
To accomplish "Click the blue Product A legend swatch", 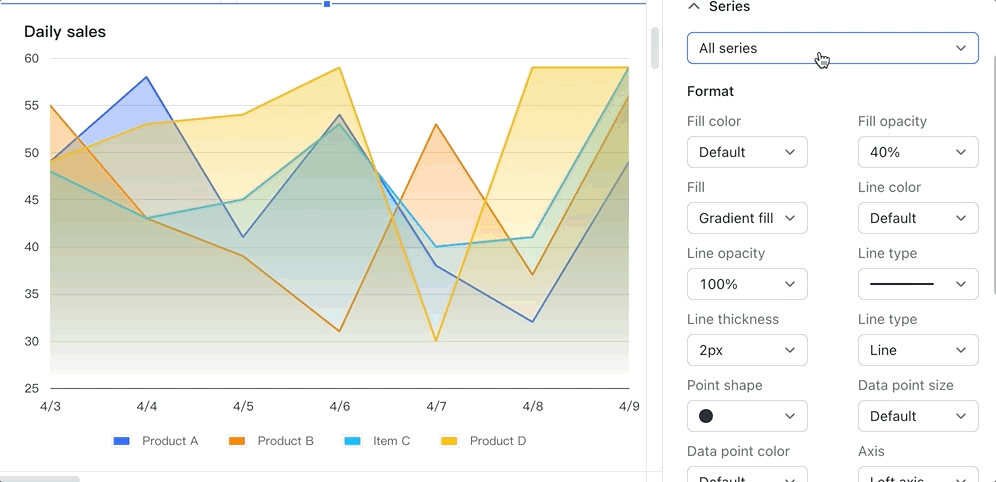I will click(122, 441).
